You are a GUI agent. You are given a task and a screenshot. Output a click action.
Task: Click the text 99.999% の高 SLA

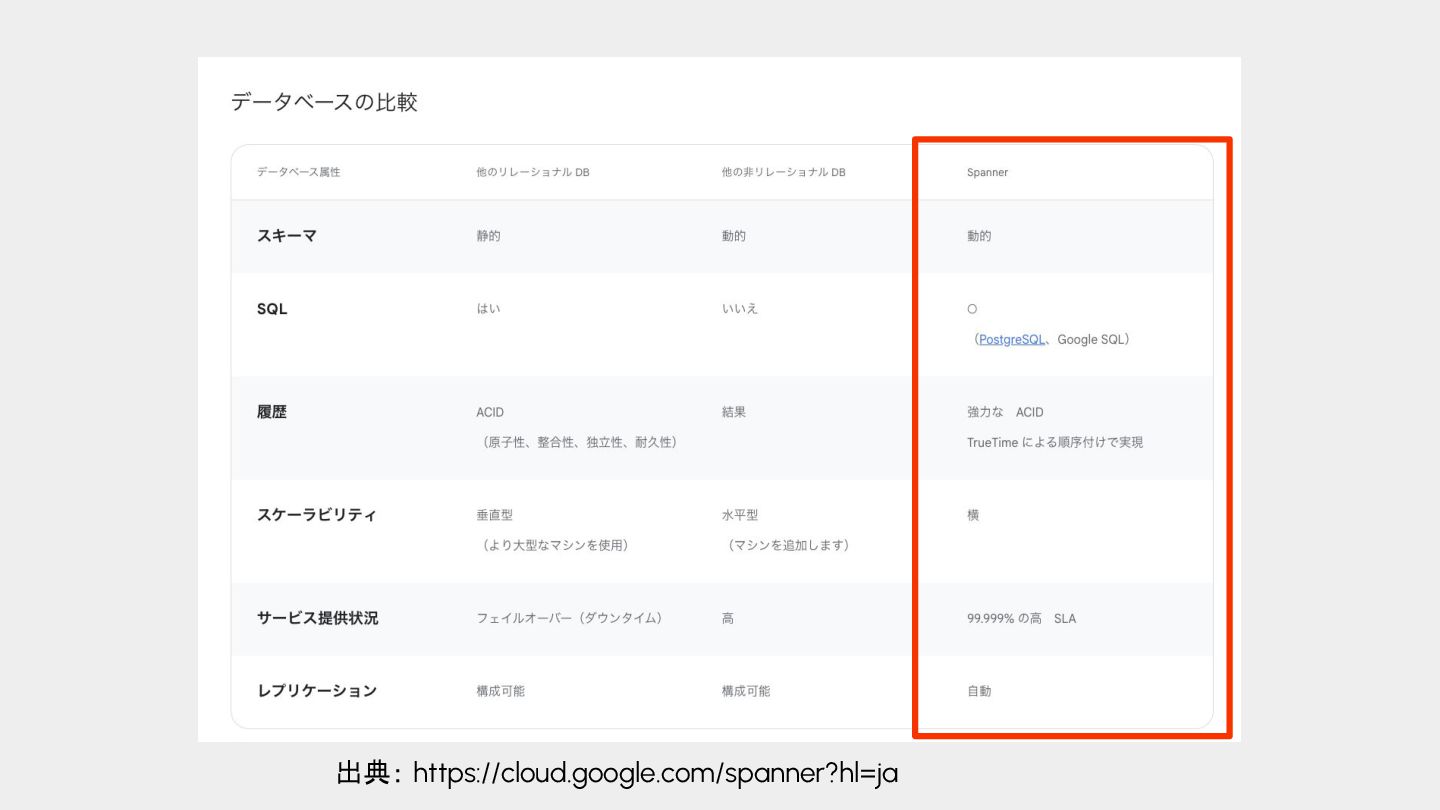coord(1022,618)
